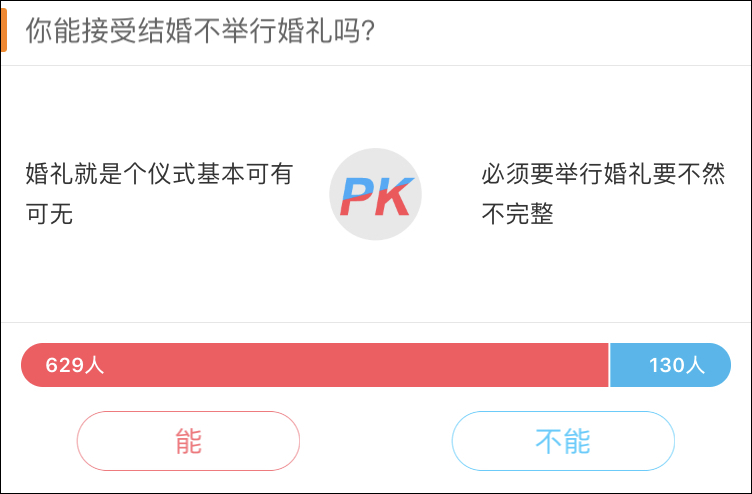Click the 130人 vote count label
The height and width of the screenshot is (494, 752).
[677, 365]
